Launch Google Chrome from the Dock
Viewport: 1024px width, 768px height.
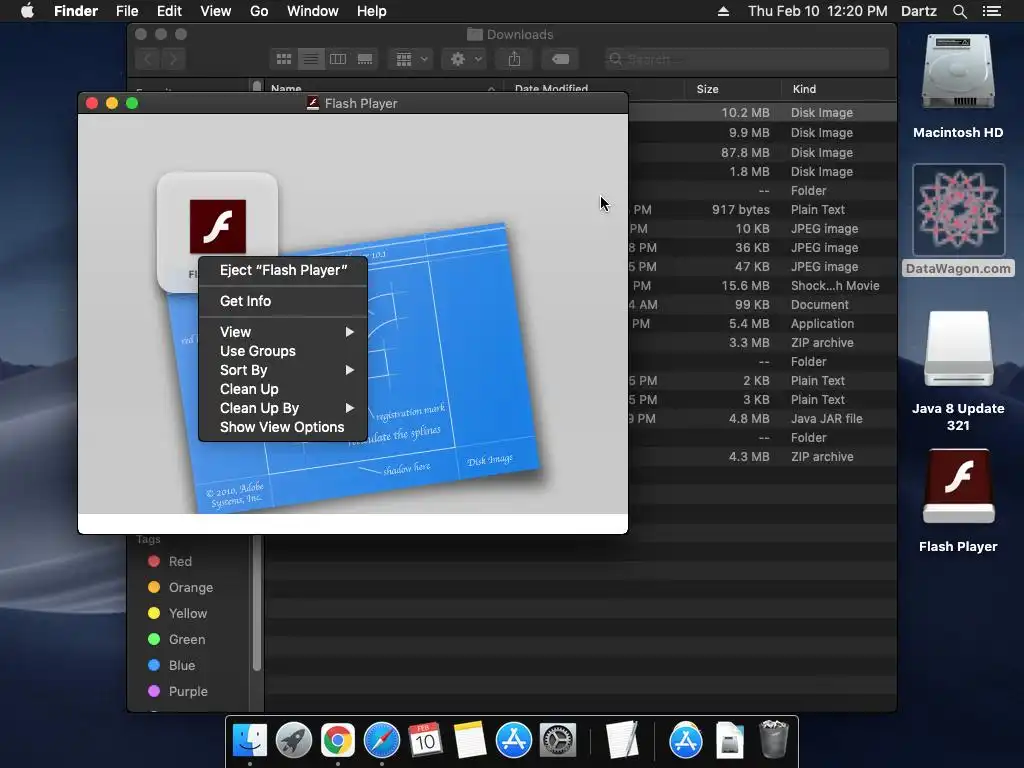coord(338,740)
